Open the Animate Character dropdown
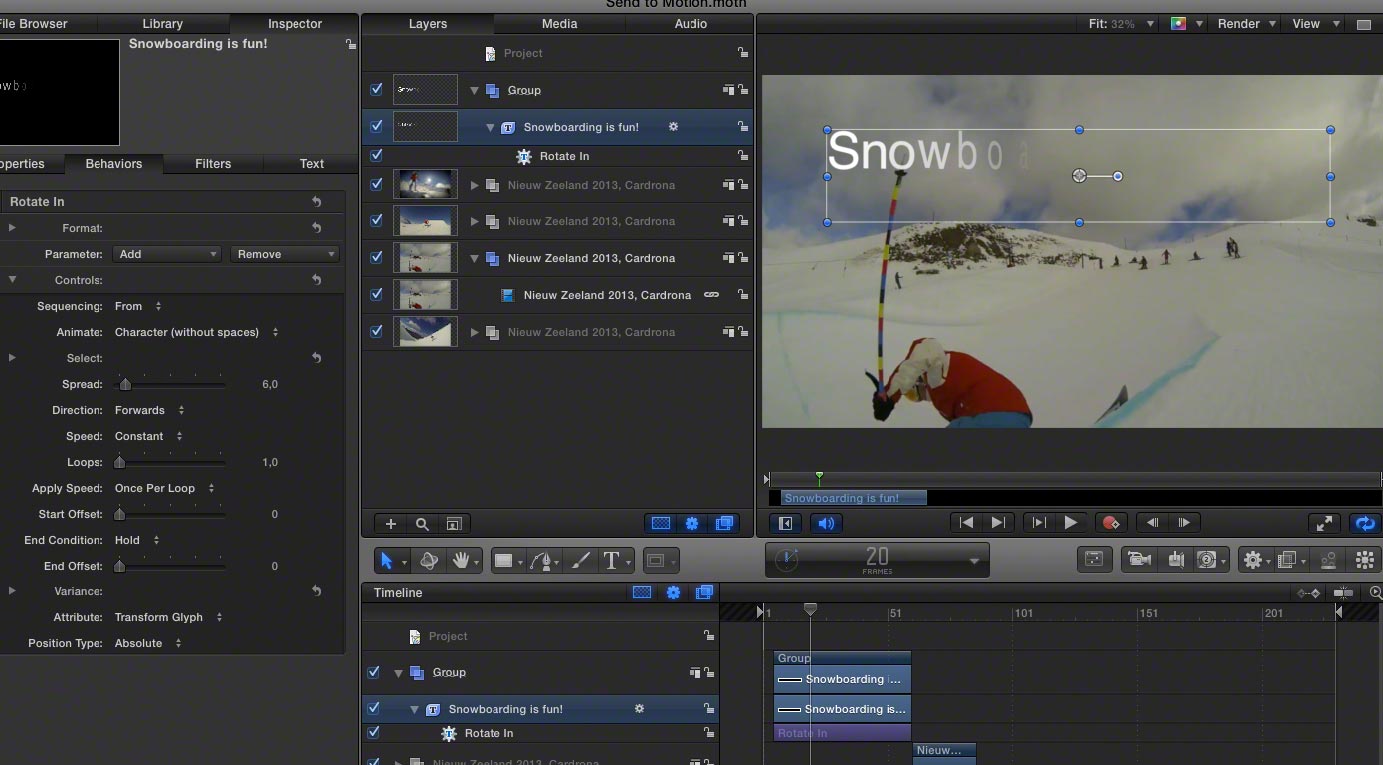 196,332
